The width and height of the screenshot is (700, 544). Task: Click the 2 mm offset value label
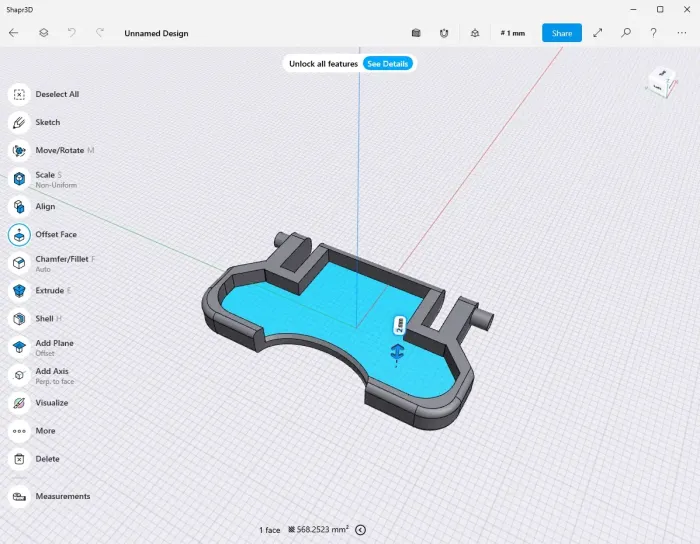[x=400, y=325]
